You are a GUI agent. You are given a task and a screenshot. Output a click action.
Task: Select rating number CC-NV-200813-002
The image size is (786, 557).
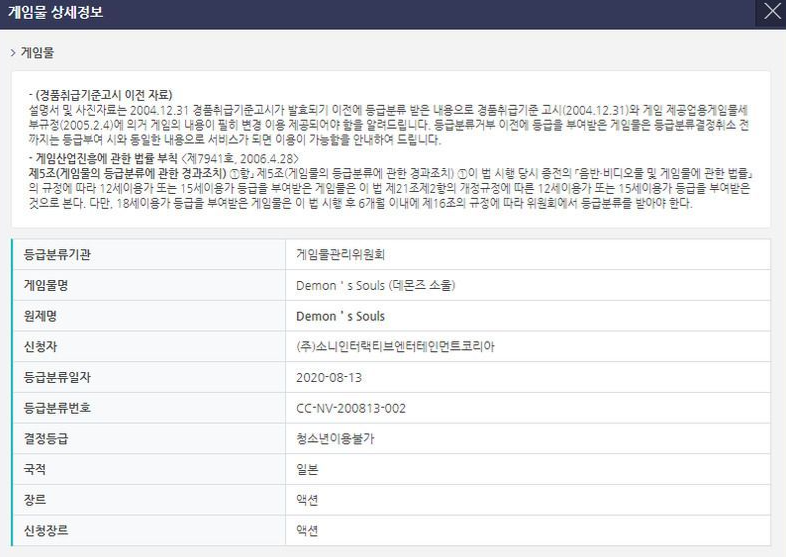(x=351, y=409)
